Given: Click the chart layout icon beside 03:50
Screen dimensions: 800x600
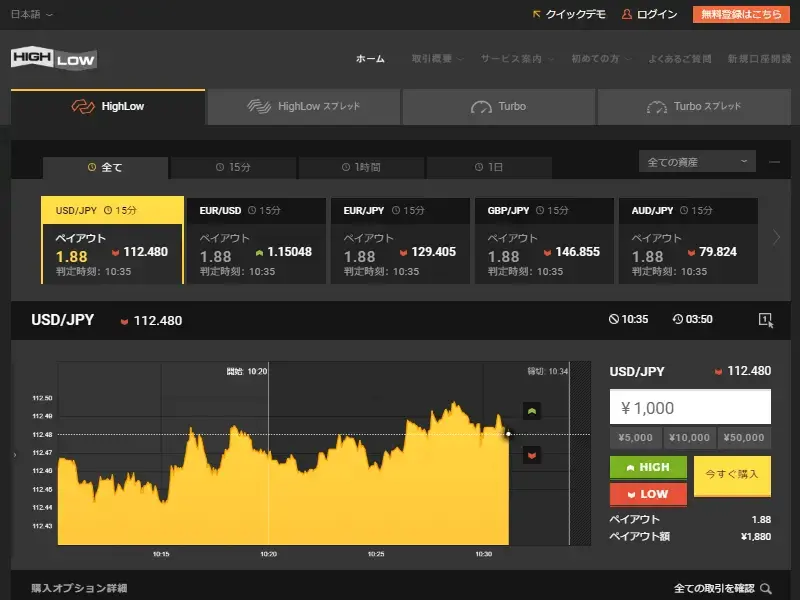Looking at the screenshot, I should [765, 320].
